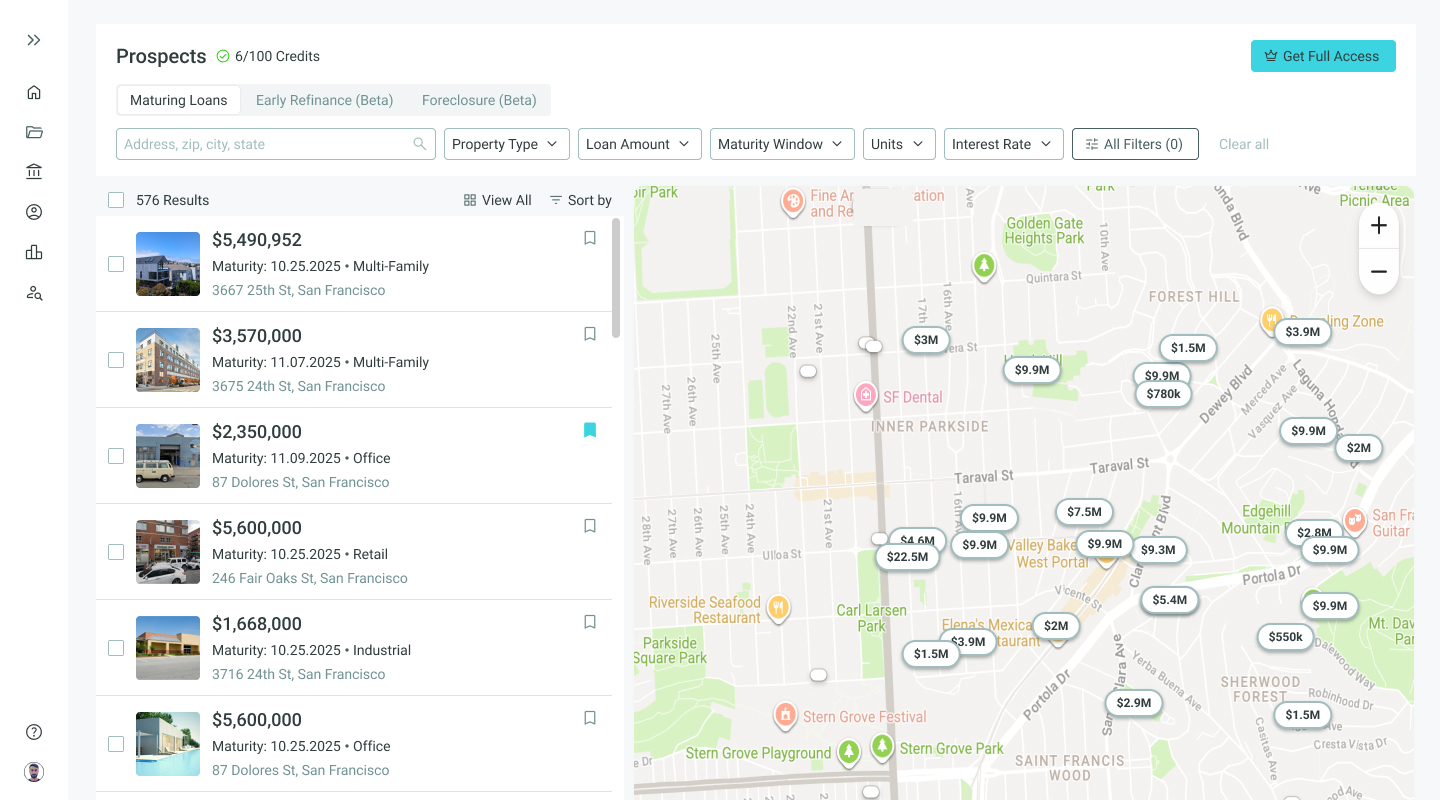Select all 576 results checkbox
1440x800 pixels.
tap(116, 200)
